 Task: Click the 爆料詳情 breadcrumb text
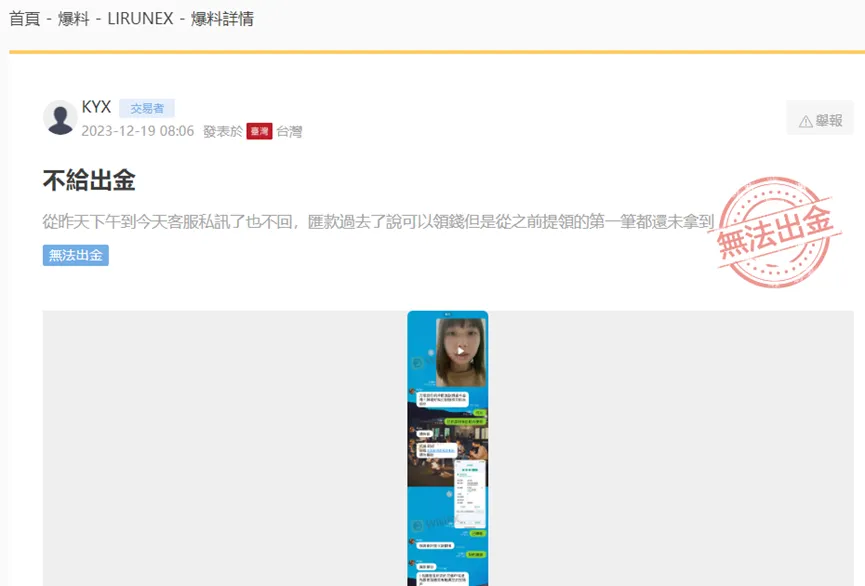222,19
